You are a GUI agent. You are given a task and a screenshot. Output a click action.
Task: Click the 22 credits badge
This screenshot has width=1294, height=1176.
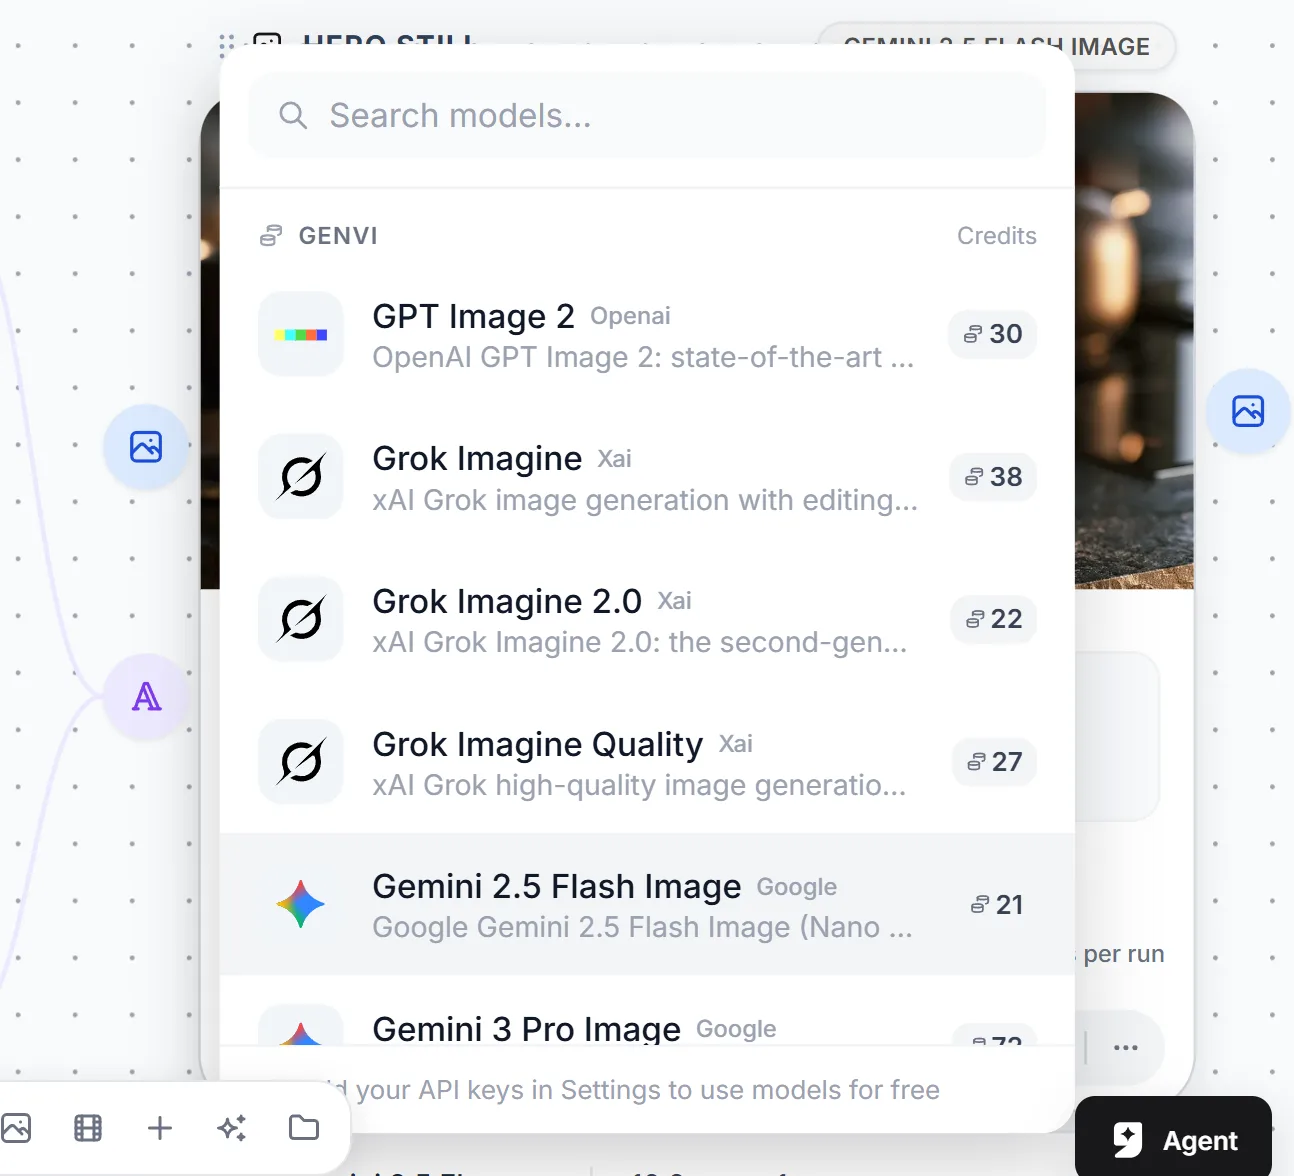click(994, 619)
